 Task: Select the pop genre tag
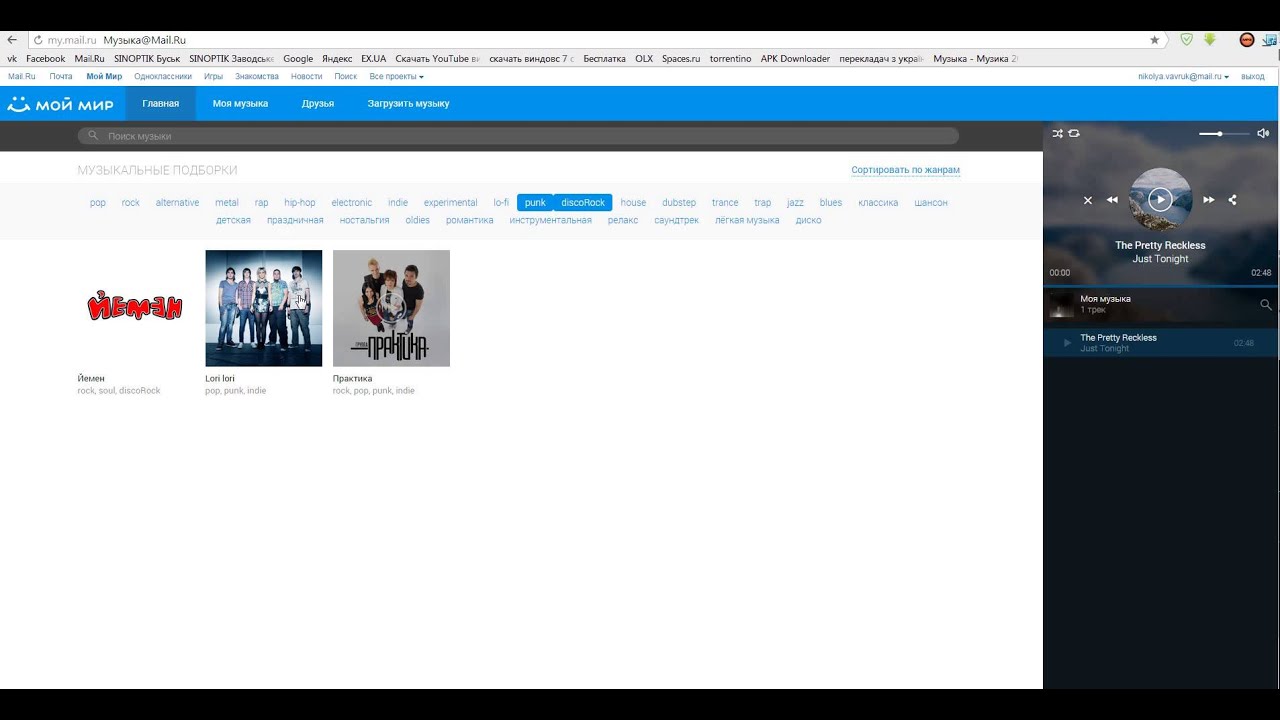click(x=98, y=203)
